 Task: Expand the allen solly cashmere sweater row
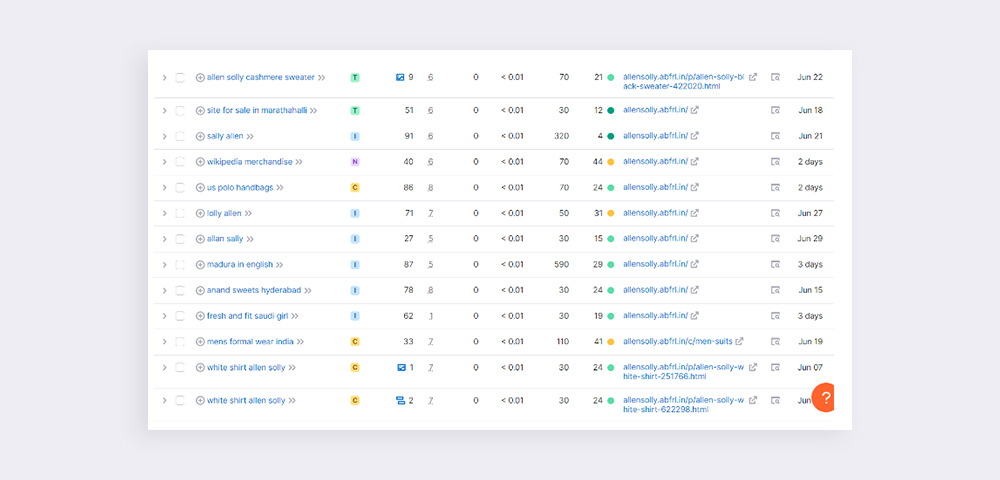(x=164, y=77)
